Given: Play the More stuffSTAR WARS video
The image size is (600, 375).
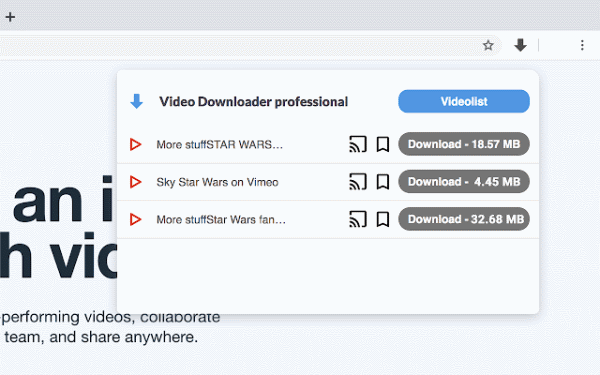Looking at the screenshot, I should tap(135, 144).
